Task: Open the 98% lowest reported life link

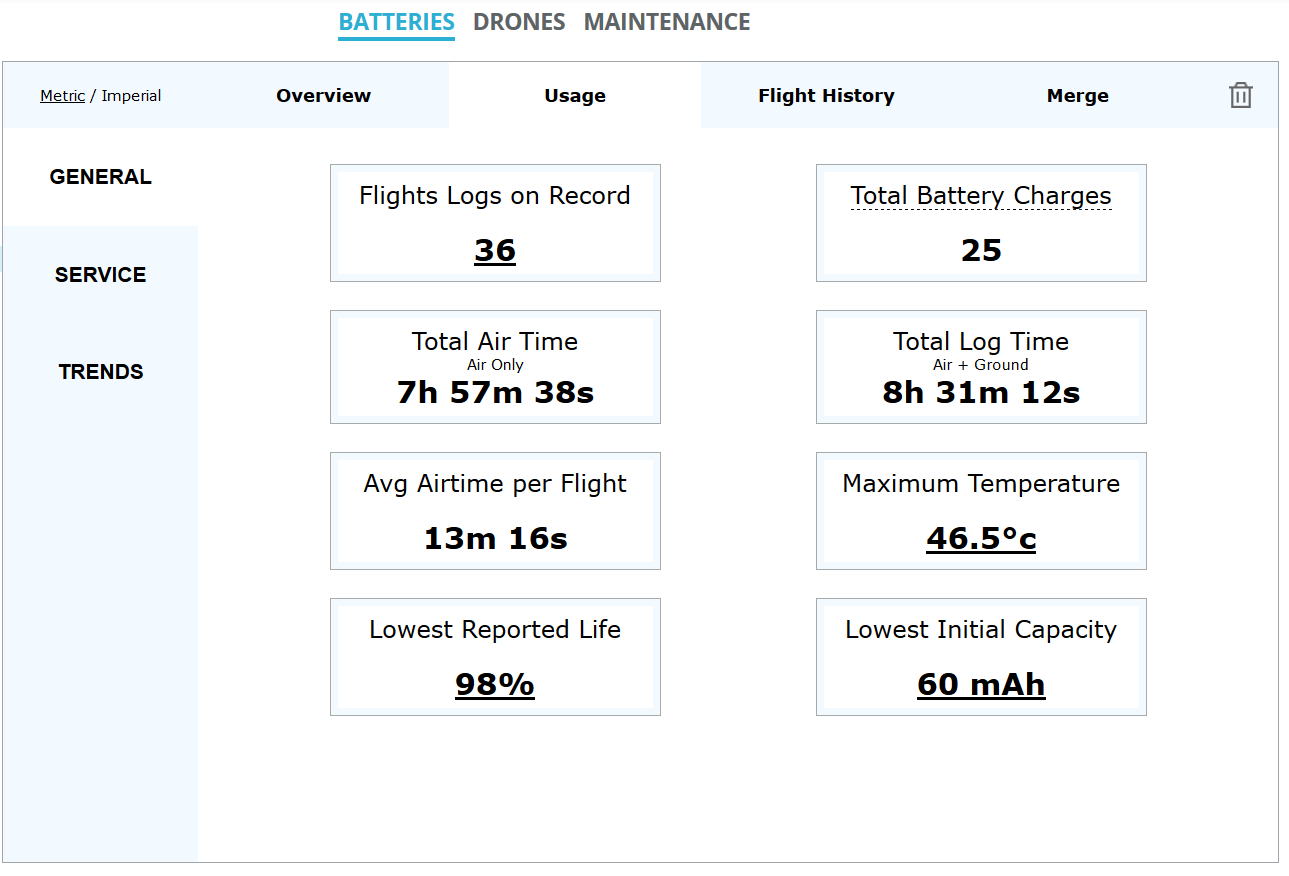Action: [x=495, y=684]
